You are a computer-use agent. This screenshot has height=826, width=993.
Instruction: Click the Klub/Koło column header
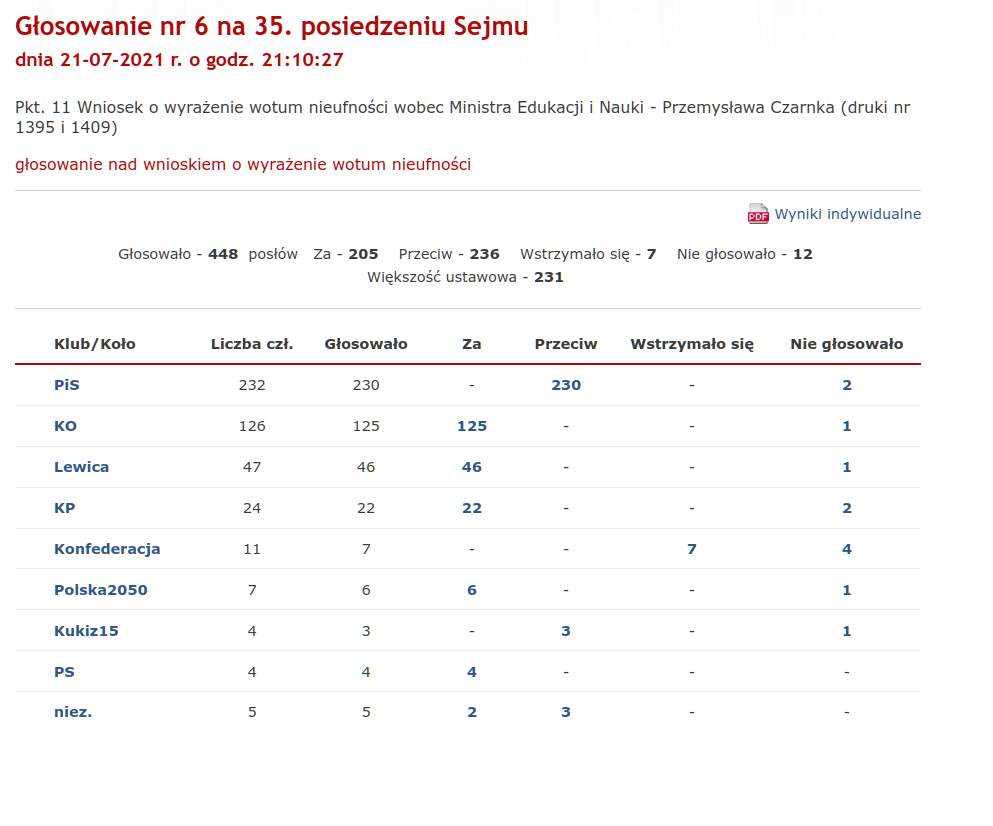(95, 344)
